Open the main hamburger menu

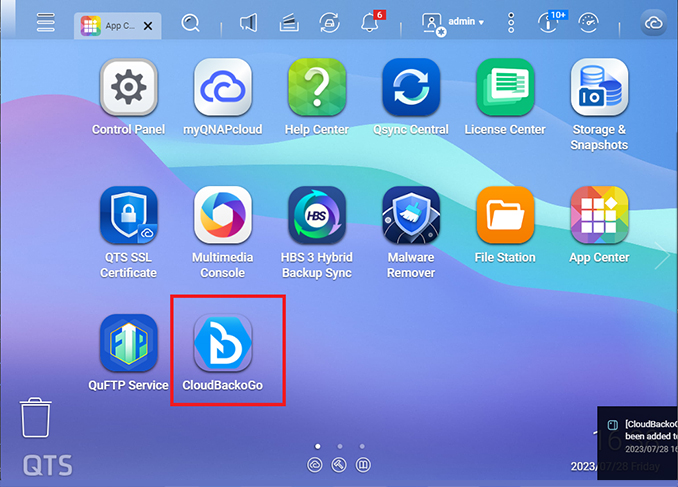tap(46, 22)
